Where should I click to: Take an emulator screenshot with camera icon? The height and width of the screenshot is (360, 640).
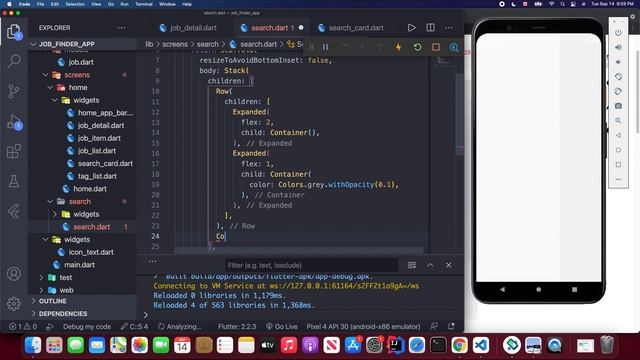[x=618, y=106]
